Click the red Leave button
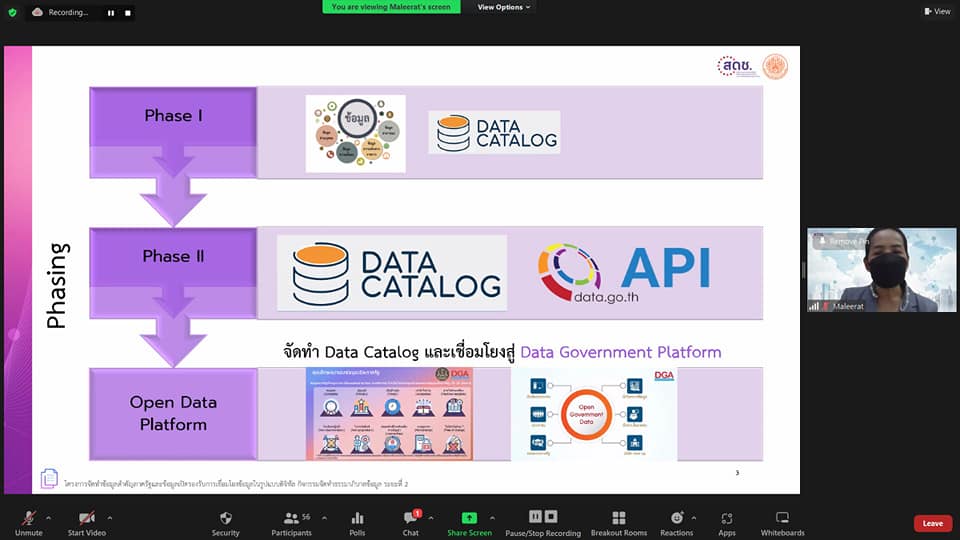This screenshot has width=960, height=540. [932, 523]
